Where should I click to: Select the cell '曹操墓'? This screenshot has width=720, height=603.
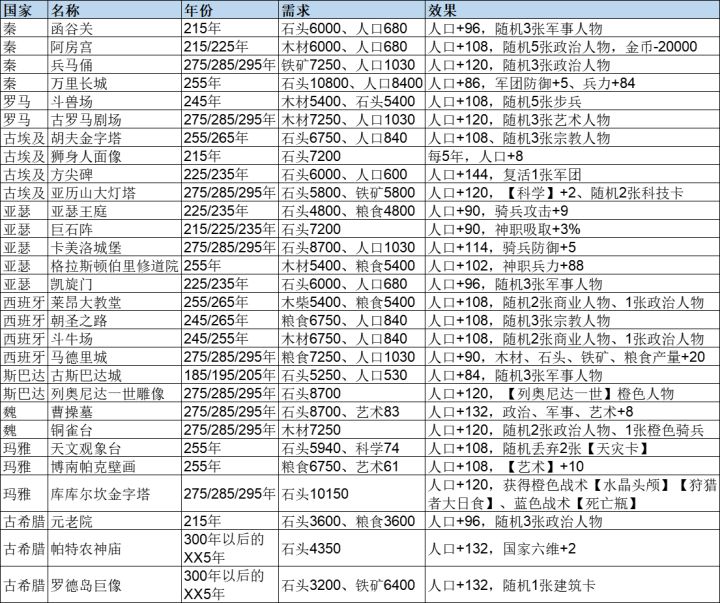(114, 412)
